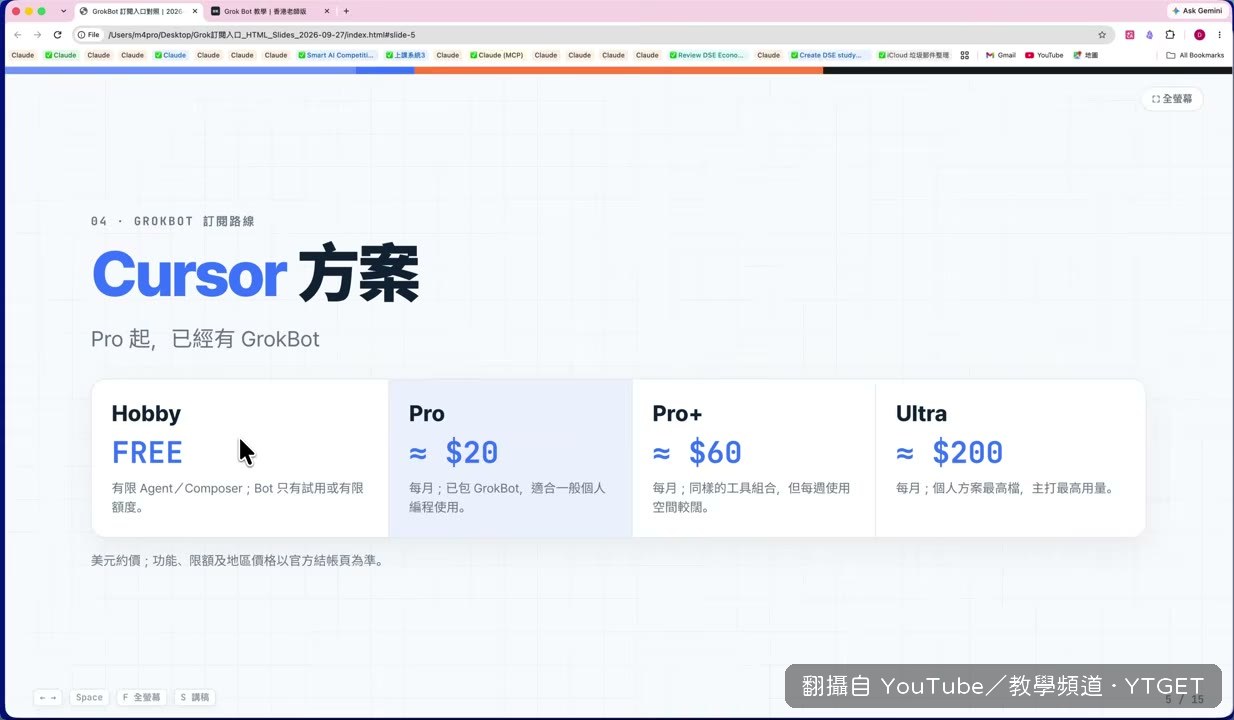Screen dimensions: 1234x720
Task: Click the Ask Gemini button
Action: [1197, 11]
